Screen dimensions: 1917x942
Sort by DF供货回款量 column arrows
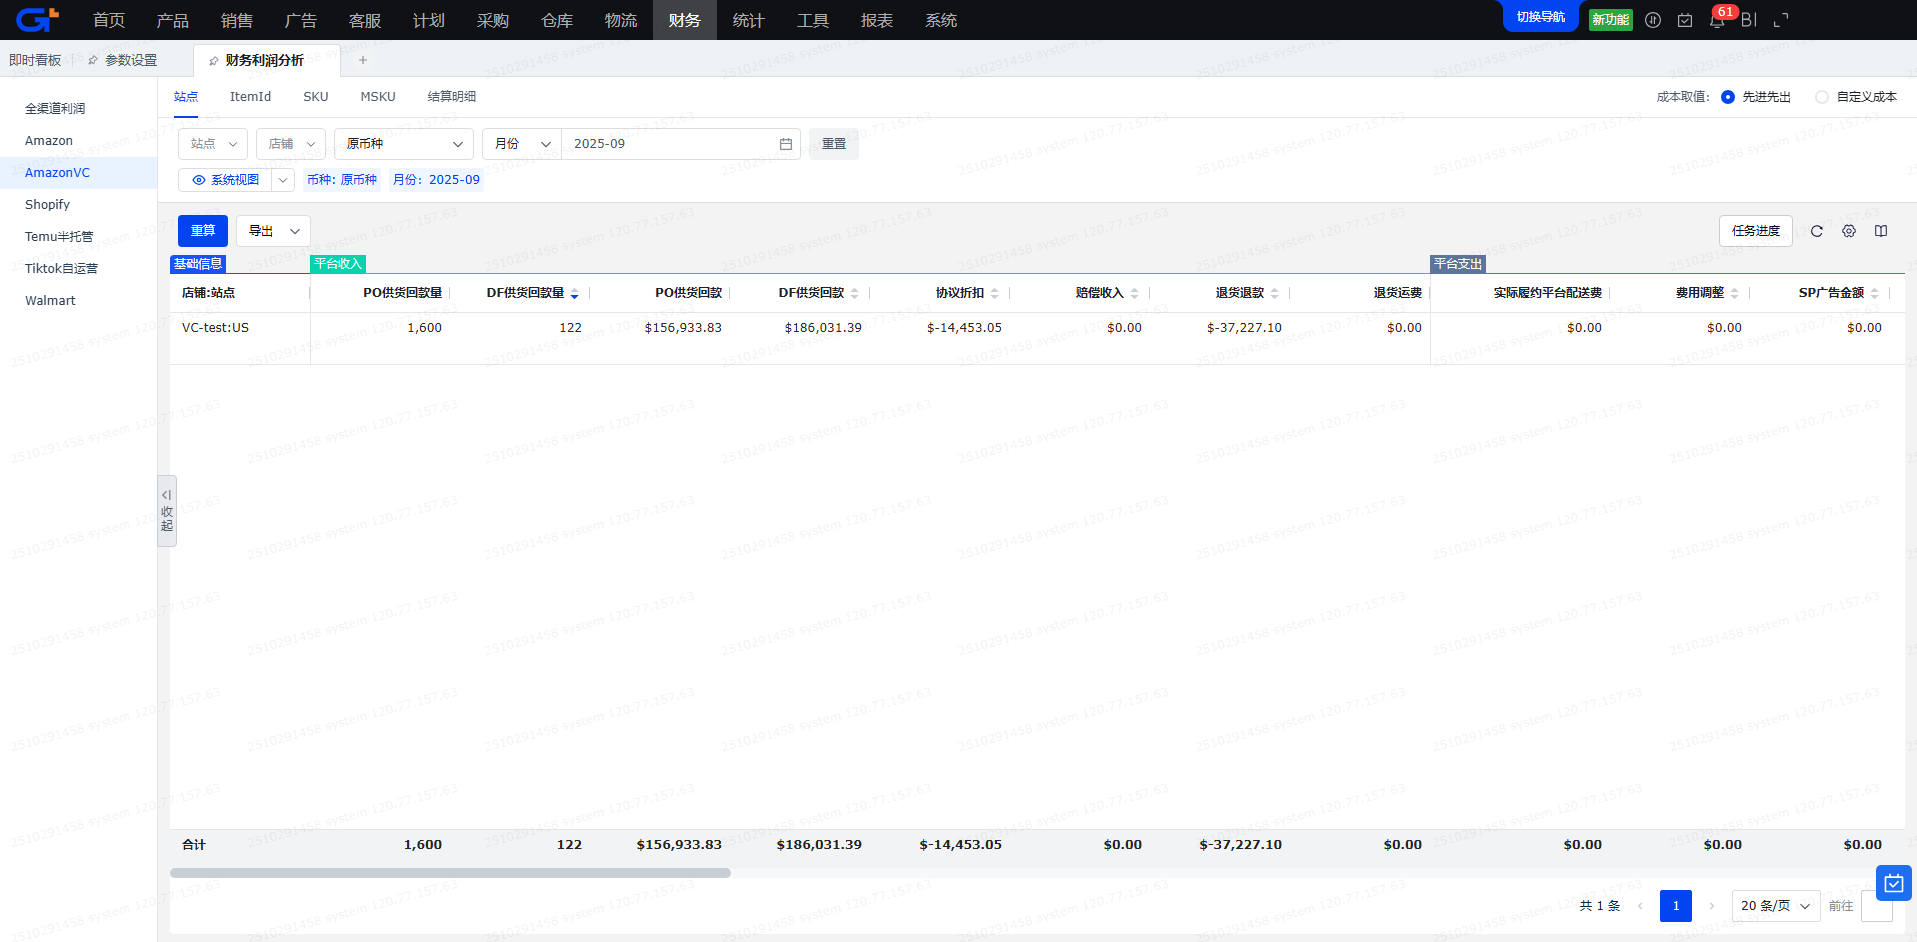click(x=575, y=294)
